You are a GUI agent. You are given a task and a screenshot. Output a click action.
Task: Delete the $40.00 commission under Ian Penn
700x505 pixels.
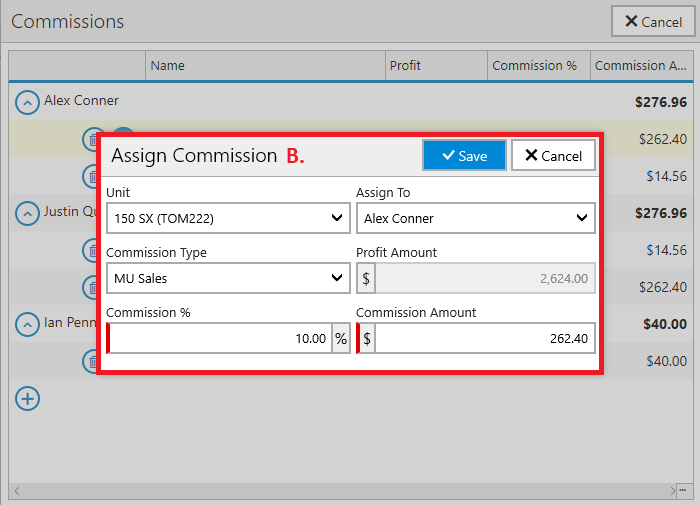point(90,361)
